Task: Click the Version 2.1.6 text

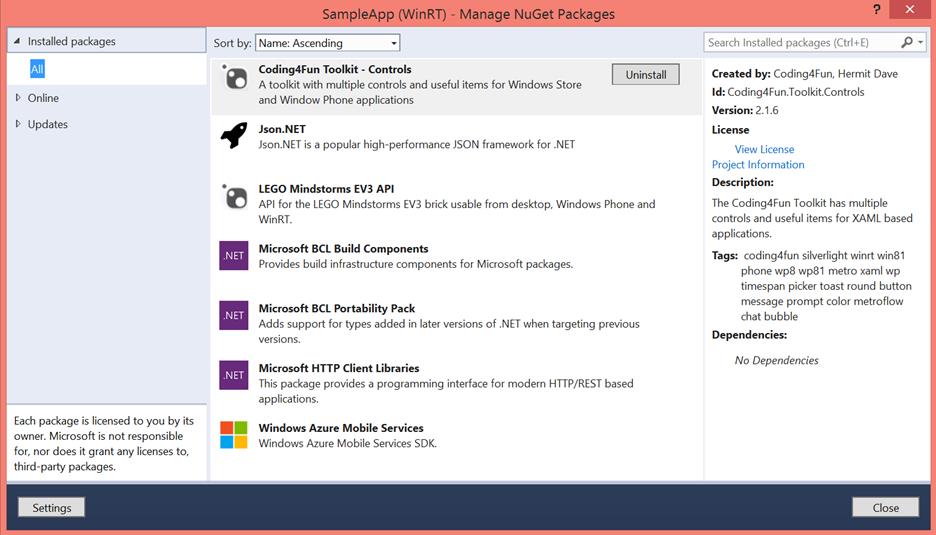Action: pyautogui.click(x=745, y=110)
